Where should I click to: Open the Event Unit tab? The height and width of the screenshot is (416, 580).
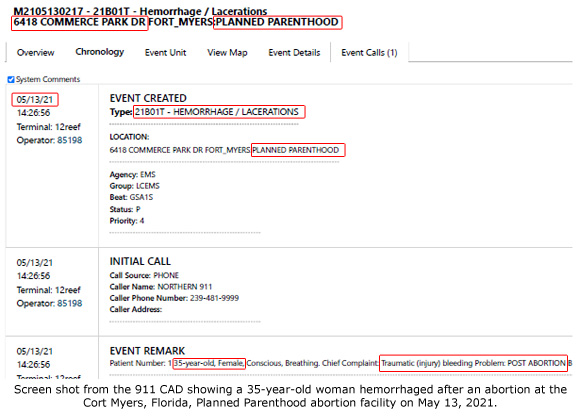pyautogui.click(x=165, y=53)
